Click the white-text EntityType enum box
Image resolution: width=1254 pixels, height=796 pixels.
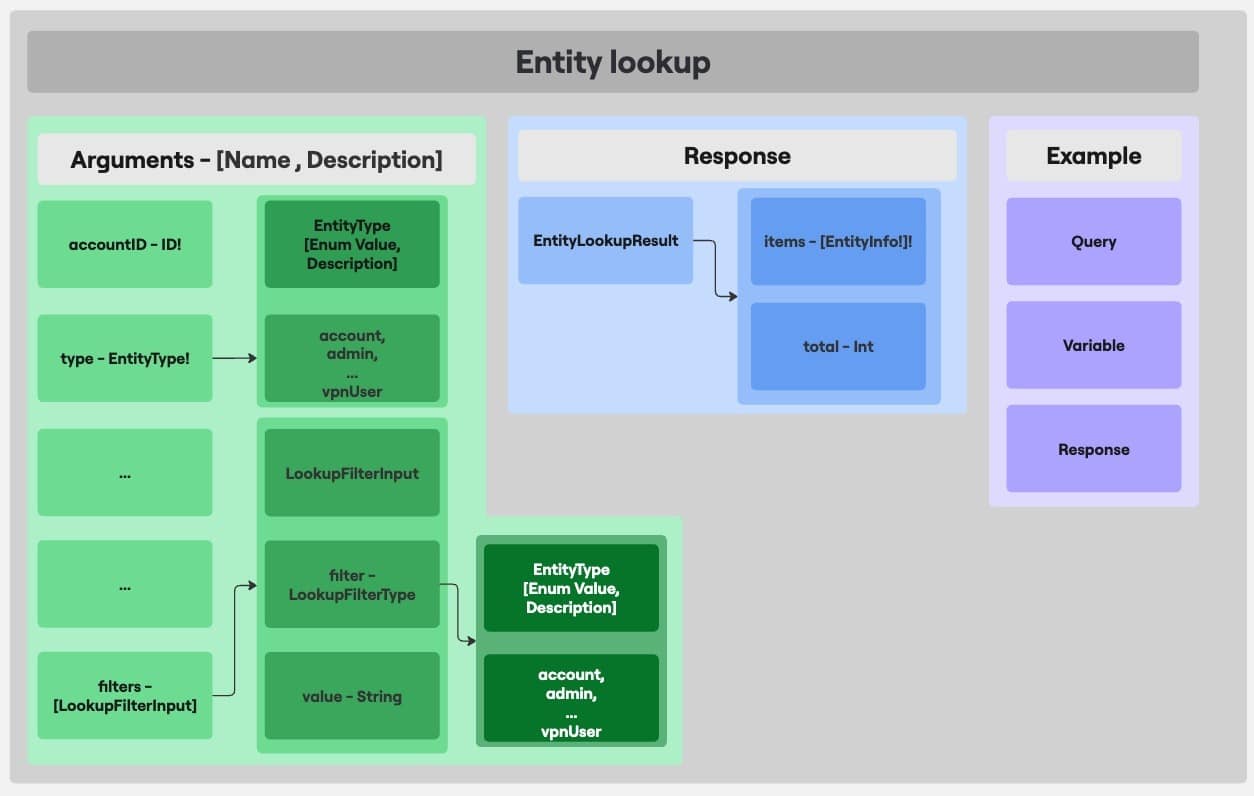(x=571, y=588)
